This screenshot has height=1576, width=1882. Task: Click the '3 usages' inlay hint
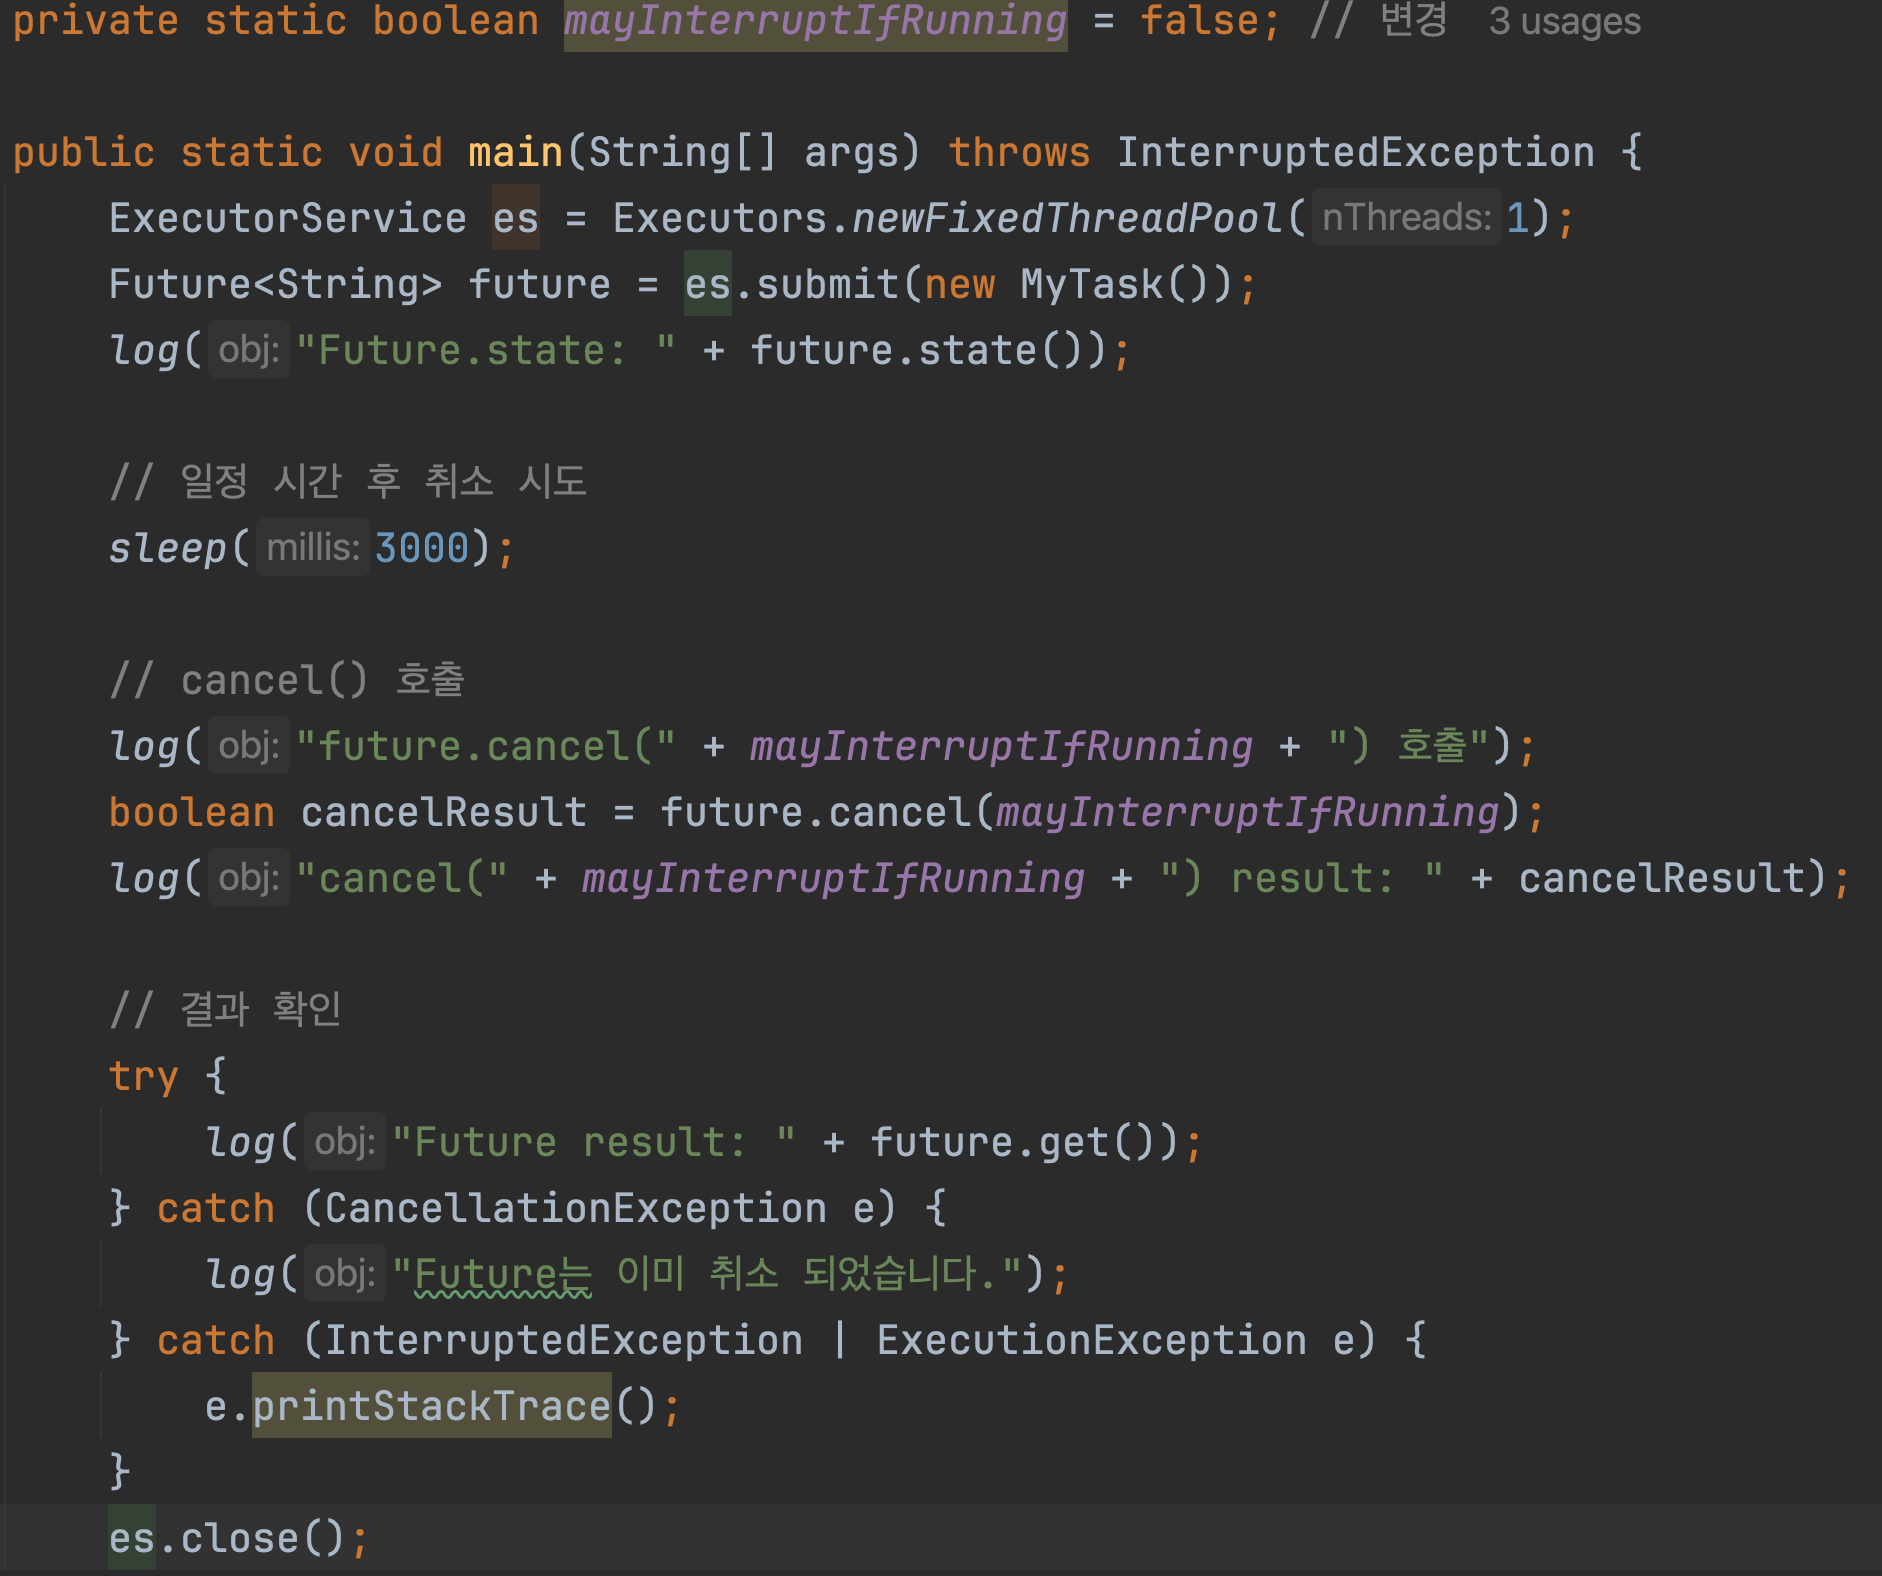click(x=1564, y=21)
